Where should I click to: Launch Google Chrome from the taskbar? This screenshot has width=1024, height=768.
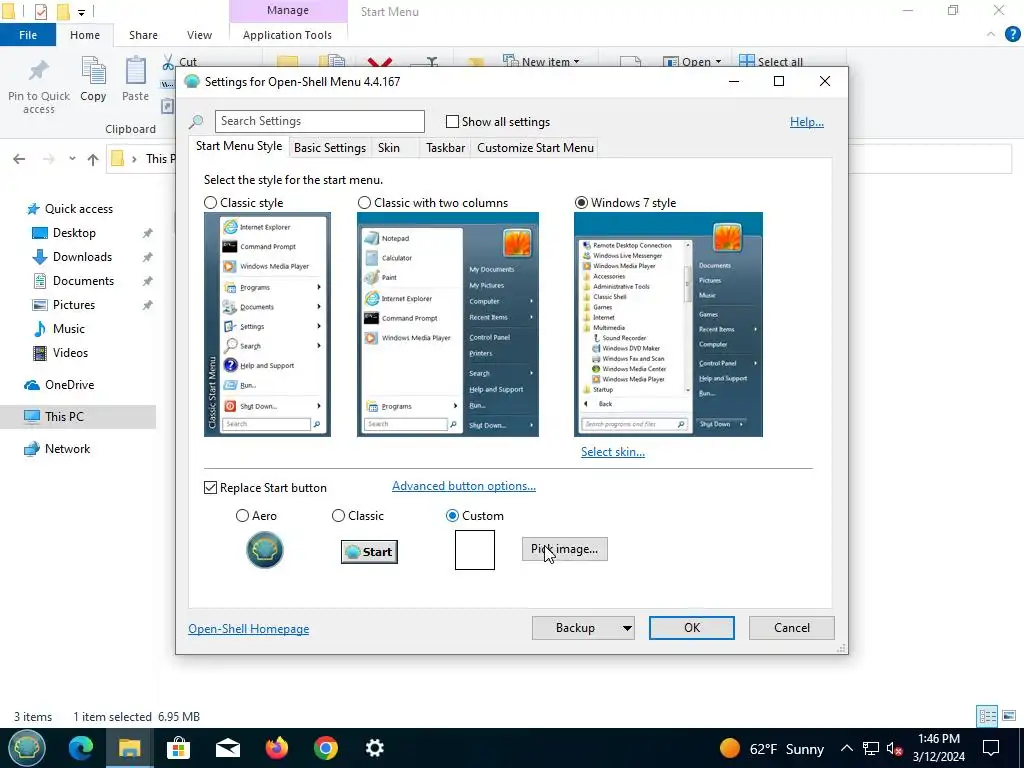pos(325,748)
